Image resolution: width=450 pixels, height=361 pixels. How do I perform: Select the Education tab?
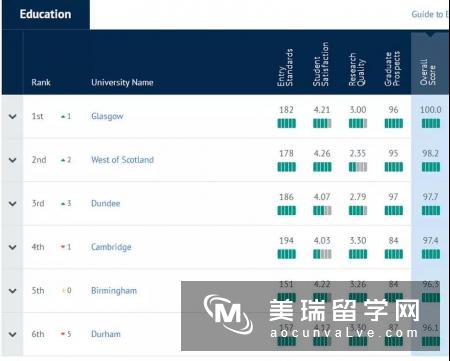point(45,14)
